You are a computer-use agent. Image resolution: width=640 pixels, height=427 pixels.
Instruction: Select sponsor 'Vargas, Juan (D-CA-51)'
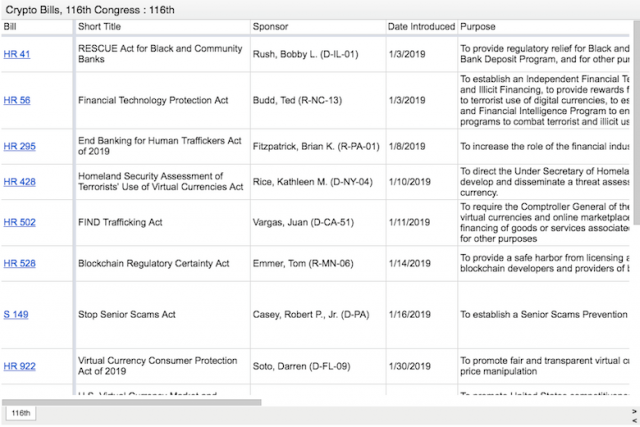pos(318,222)
